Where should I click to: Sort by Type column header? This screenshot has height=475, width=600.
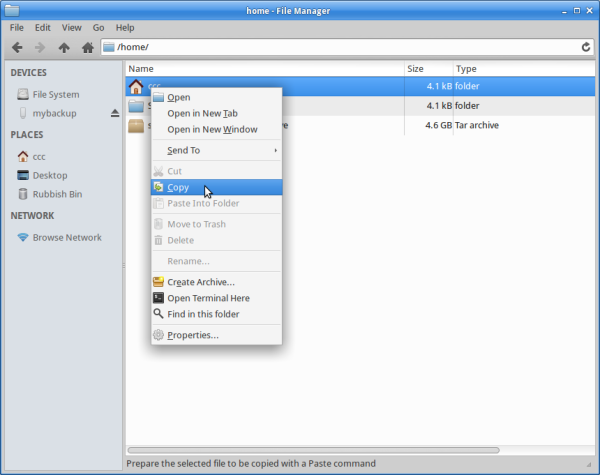click(x=520, y=69)
